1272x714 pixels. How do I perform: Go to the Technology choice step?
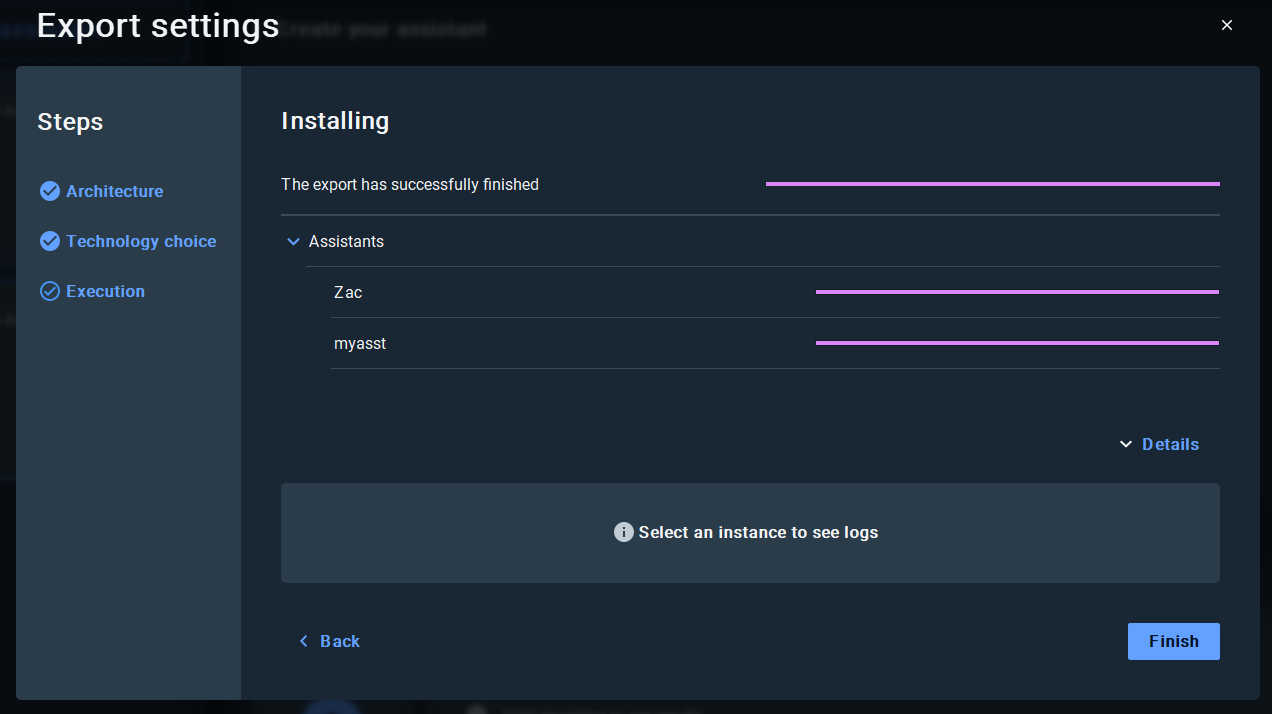click(x=141, y=241)
